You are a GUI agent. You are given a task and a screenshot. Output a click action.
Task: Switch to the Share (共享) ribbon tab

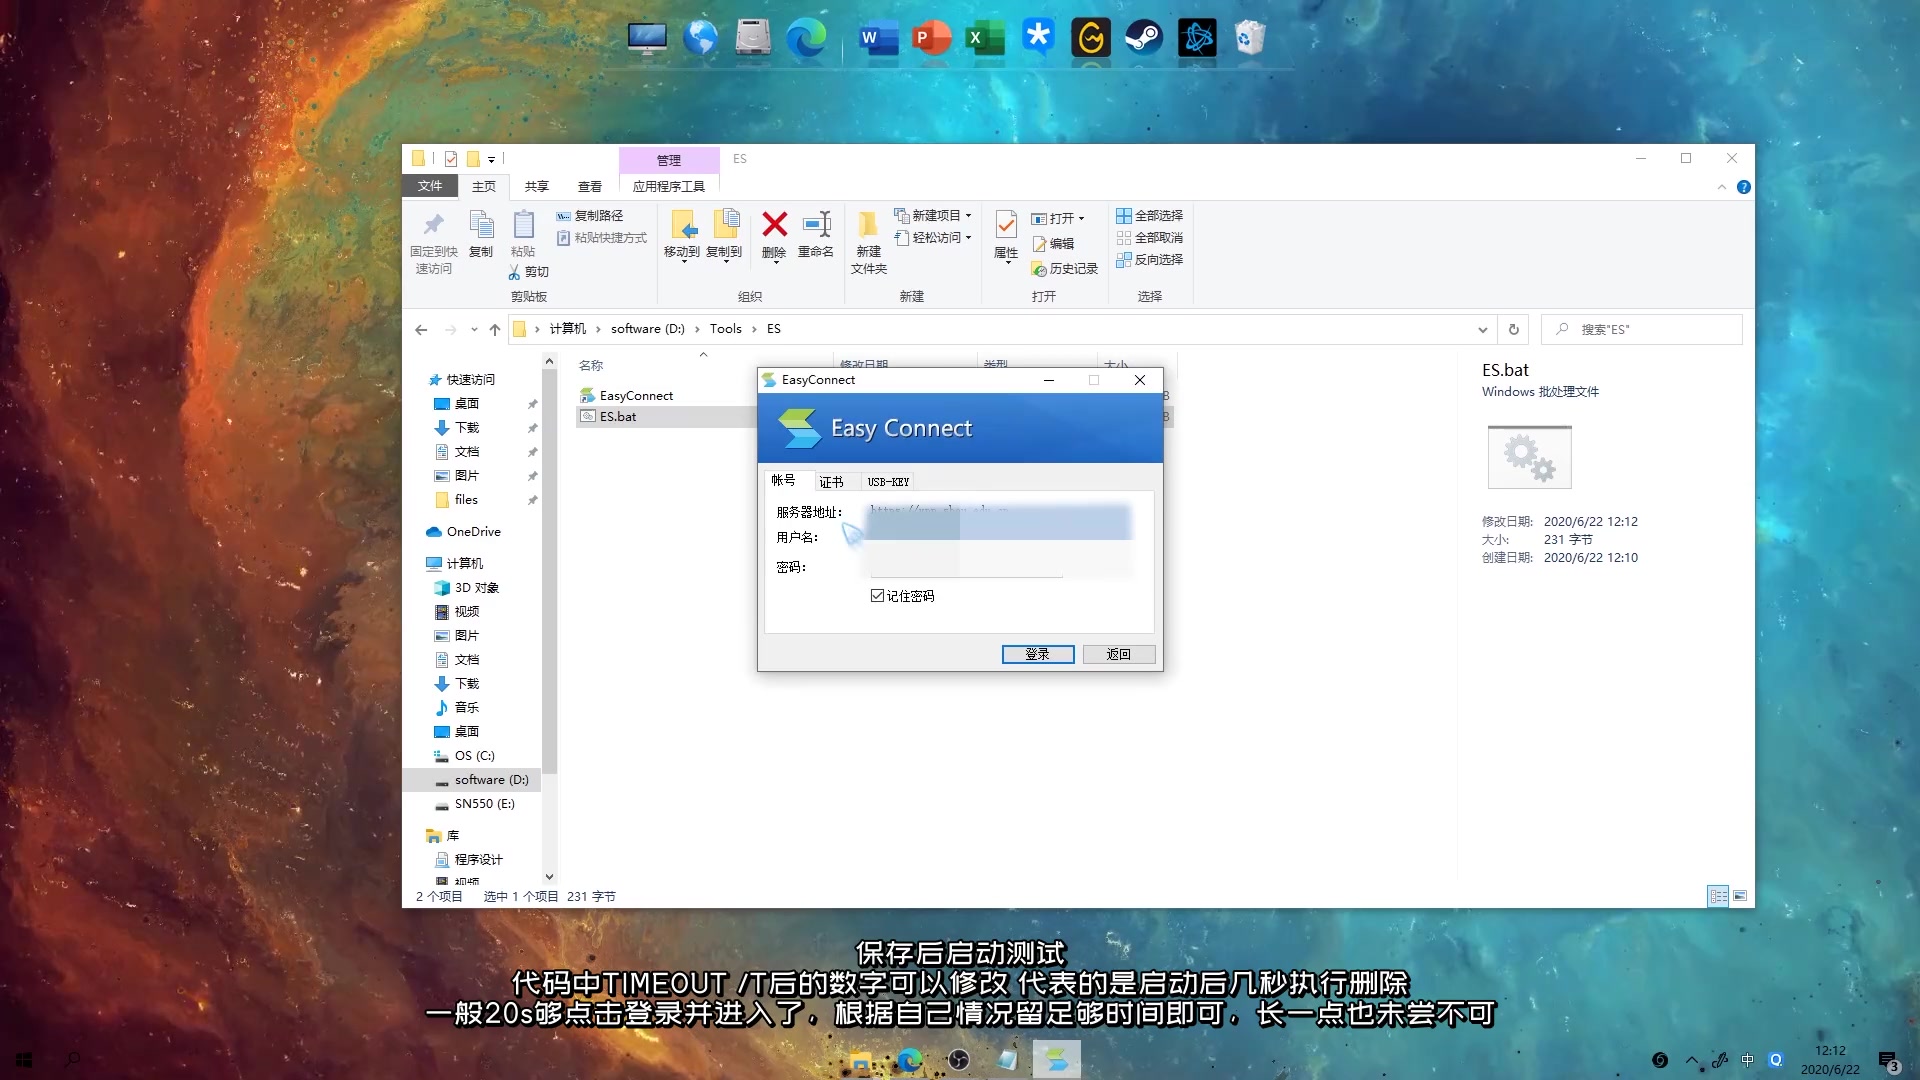(537, 186)
